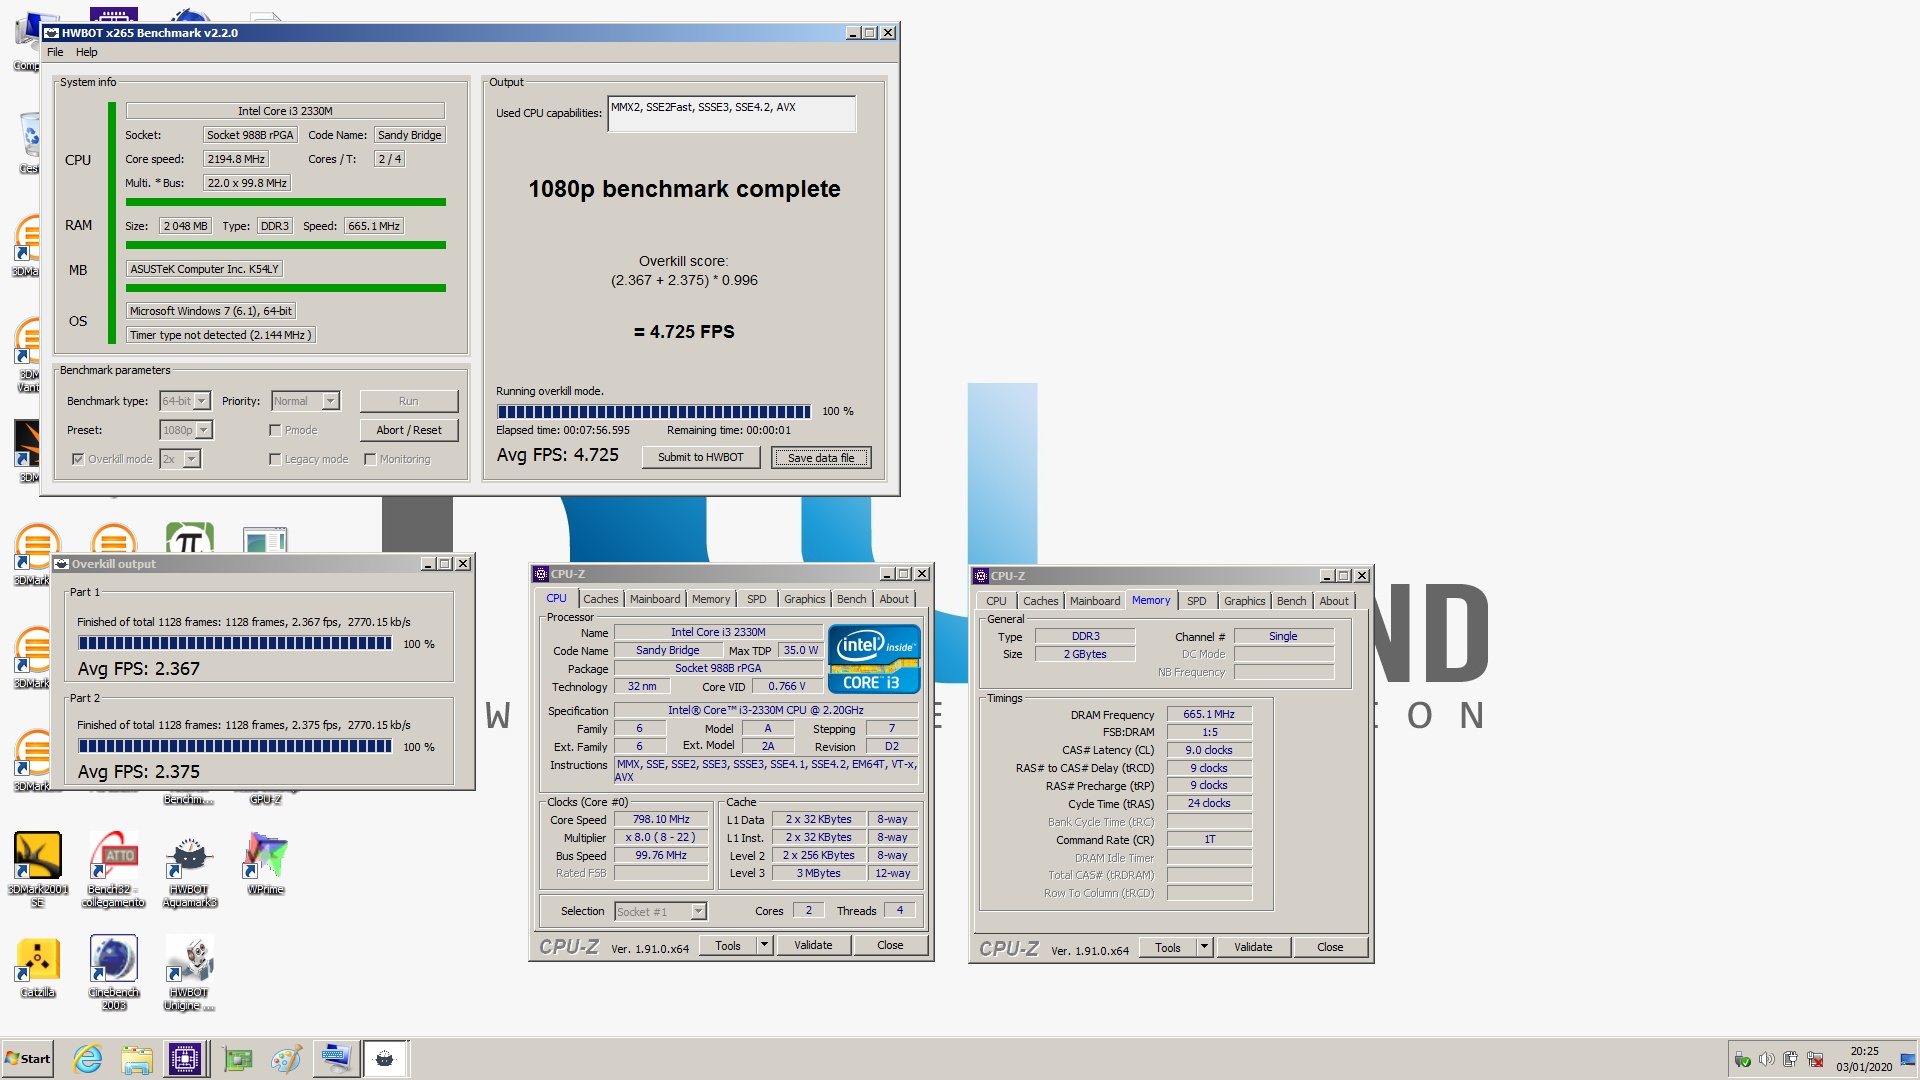Viewport: 1920px width, 1080px height.
Task: Click the power plug tray icon
Action: click(x=1790, y=1060)
